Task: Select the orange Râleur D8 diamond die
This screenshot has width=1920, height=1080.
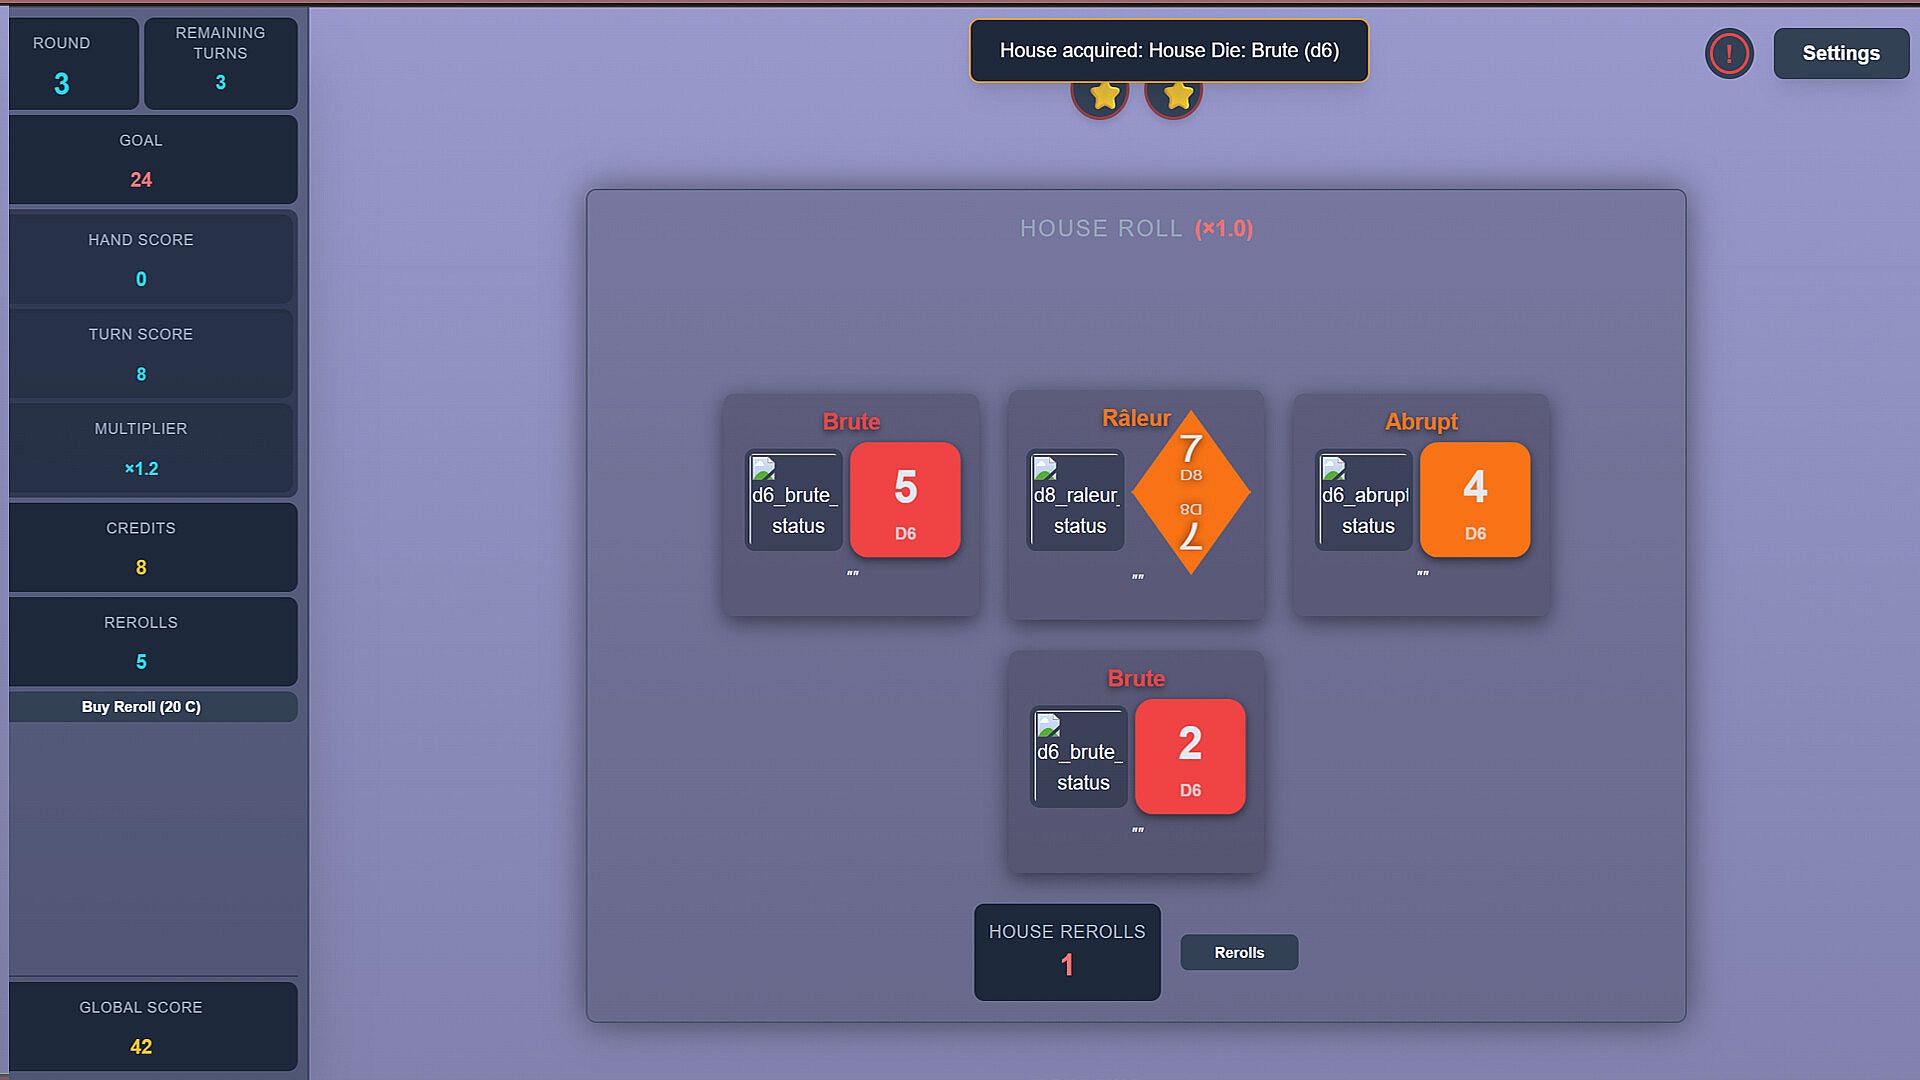Action: tap(1190, 492)
